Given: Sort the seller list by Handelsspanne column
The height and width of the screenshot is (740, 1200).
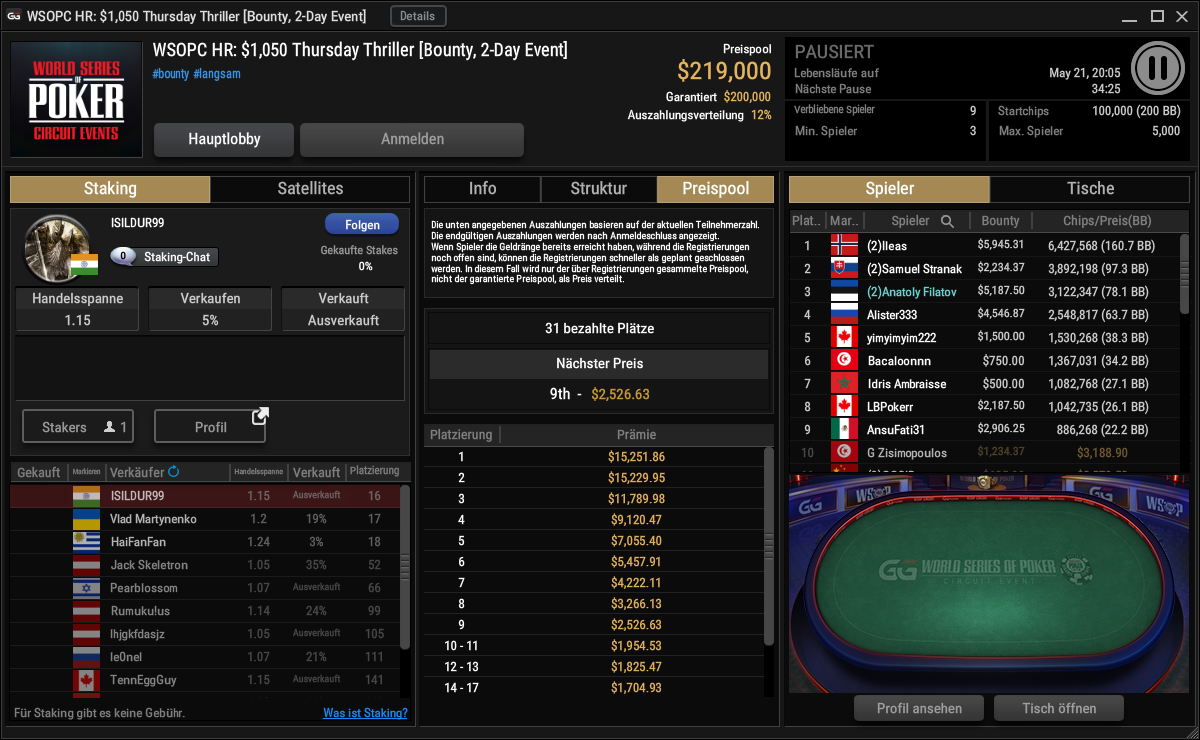Looking at the screenshot, I should (258, 471).
